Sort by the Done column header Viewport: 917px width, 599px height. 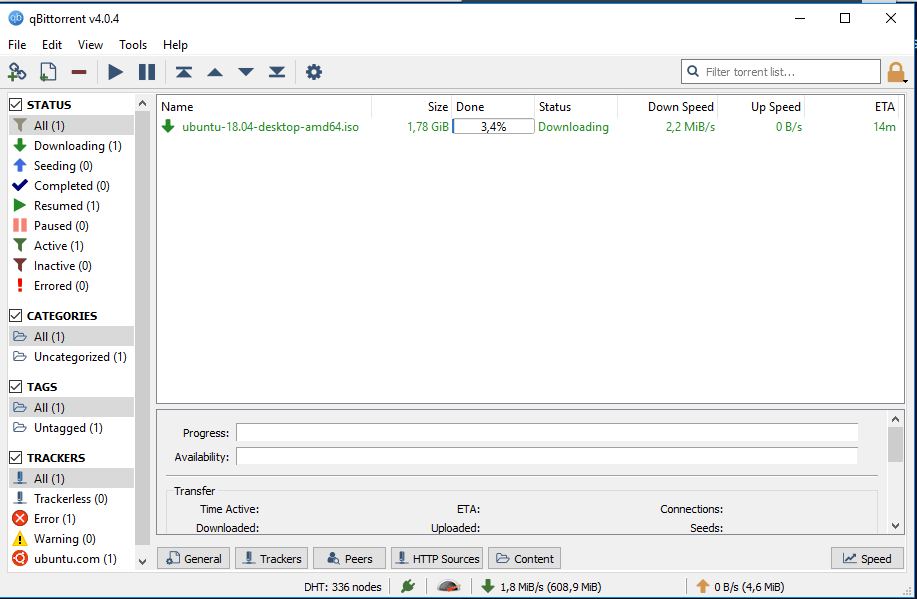coord(493,106)
